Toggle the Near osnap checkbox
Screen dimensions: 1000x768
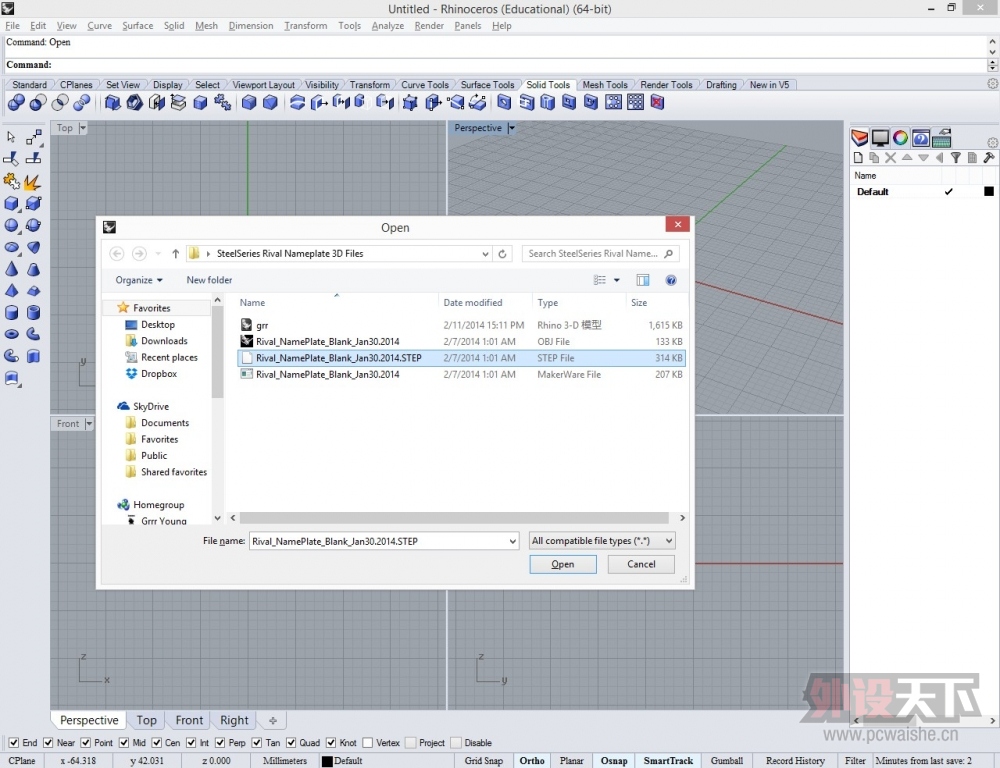(x=48, y=742)
